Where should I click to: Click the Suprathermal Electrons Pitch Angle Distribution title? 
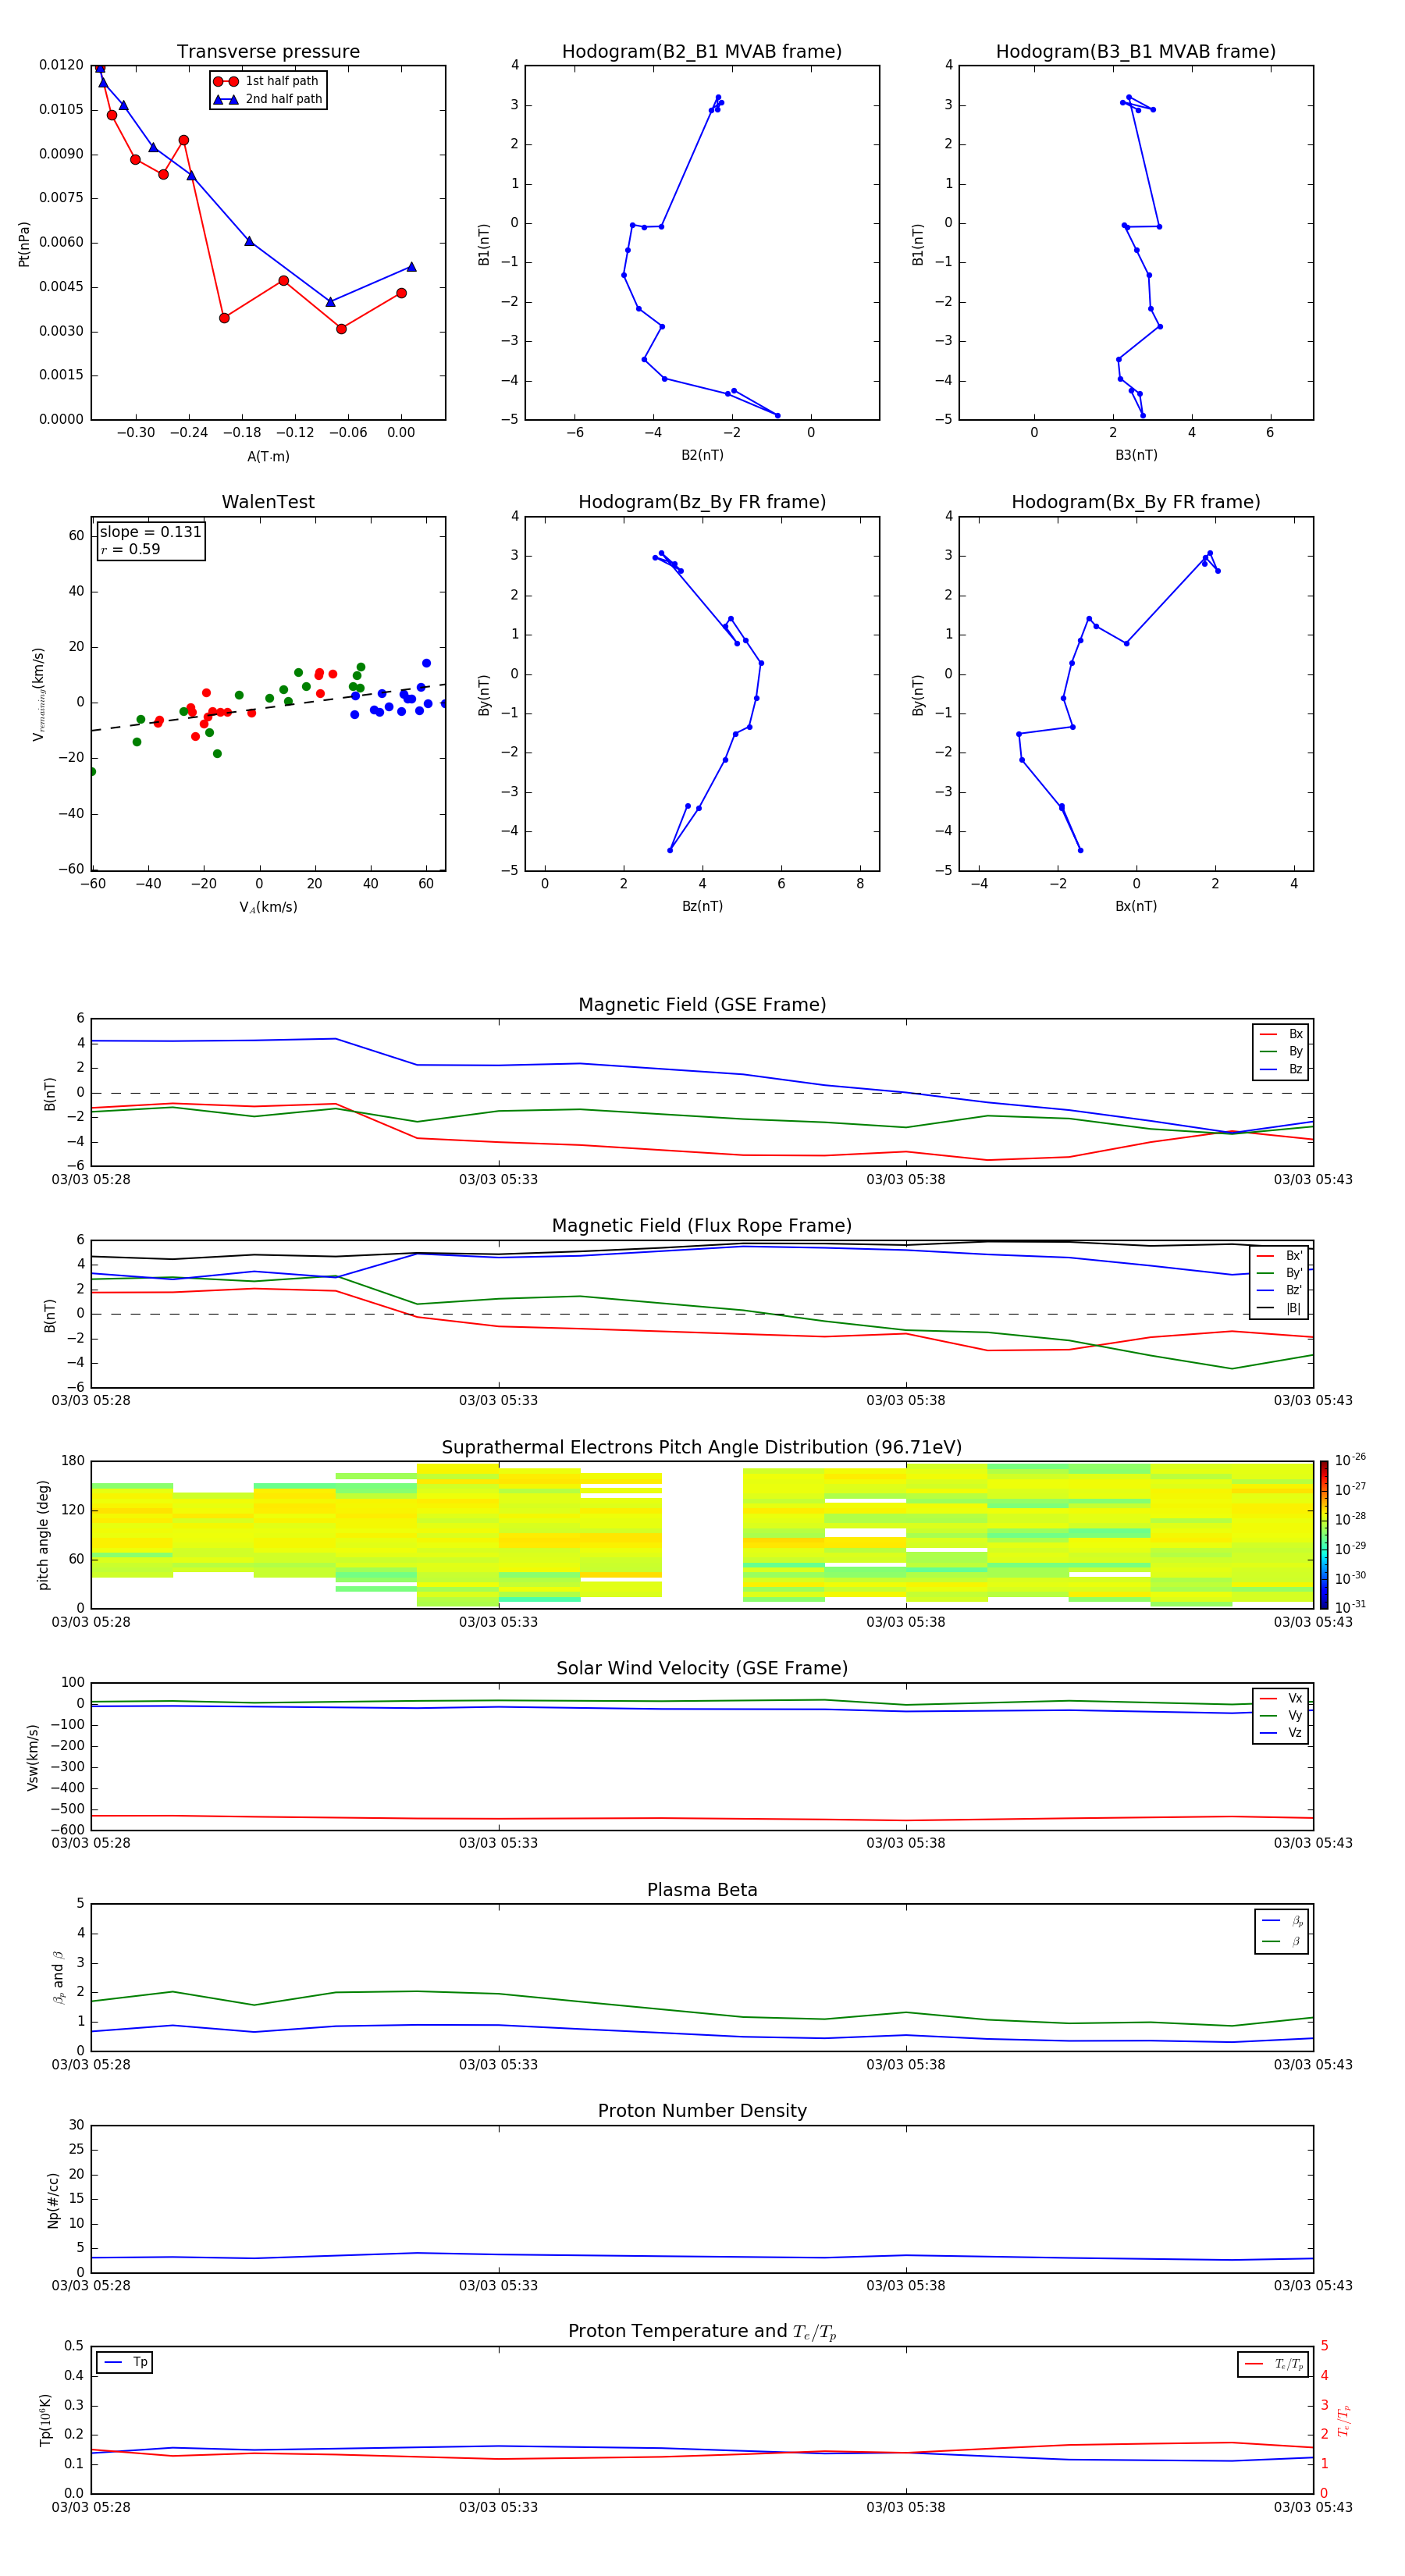tap(702, 1448)
